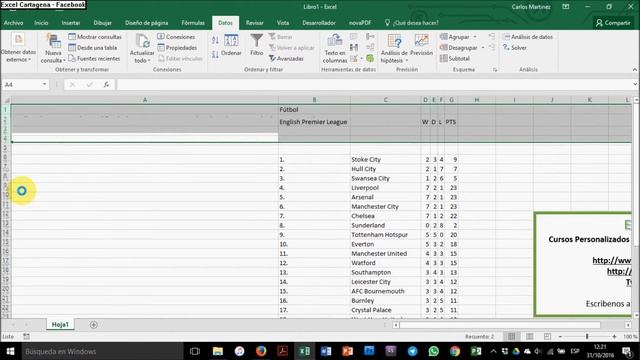Switch to Page Break Preview
The height and width of the screenshot is (360, 640).
tap(547, 336)
